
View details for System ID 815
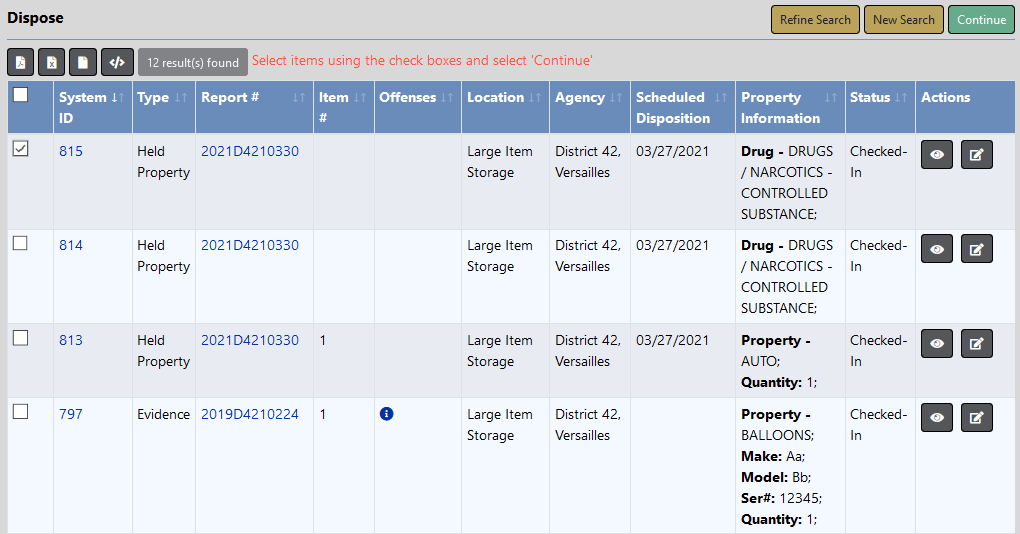[x=936, y=156]
